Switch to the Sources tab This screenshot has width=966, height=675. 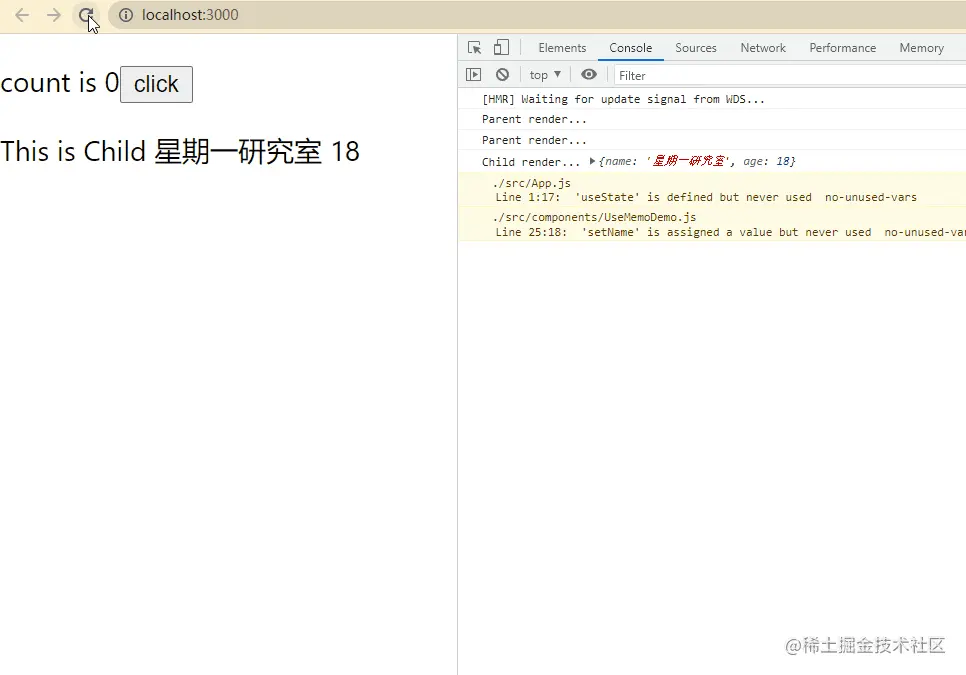pyautogui.click(x=696, y=48)
